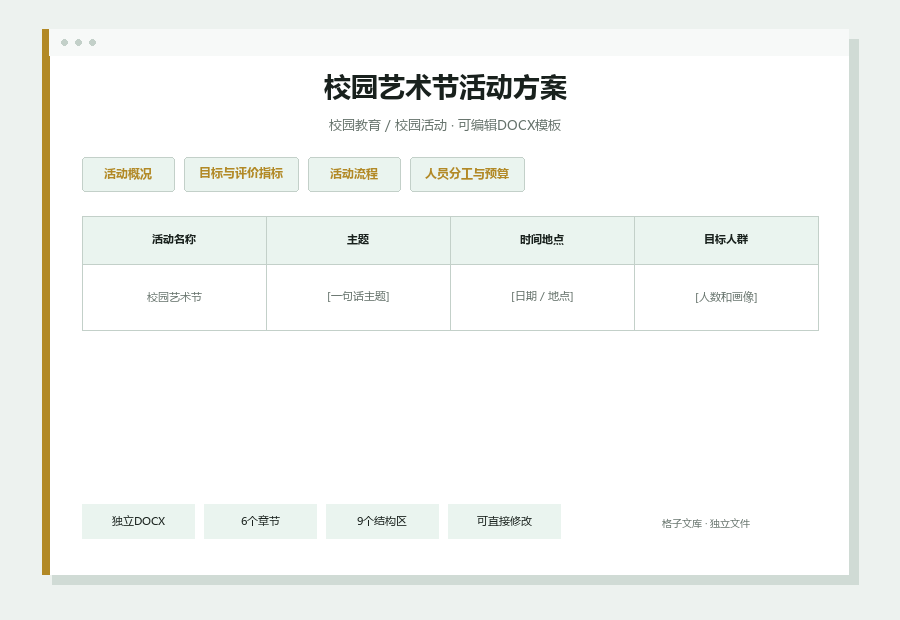
Task: Switch to the 活动流程 tab
Action: coord(354,175)
